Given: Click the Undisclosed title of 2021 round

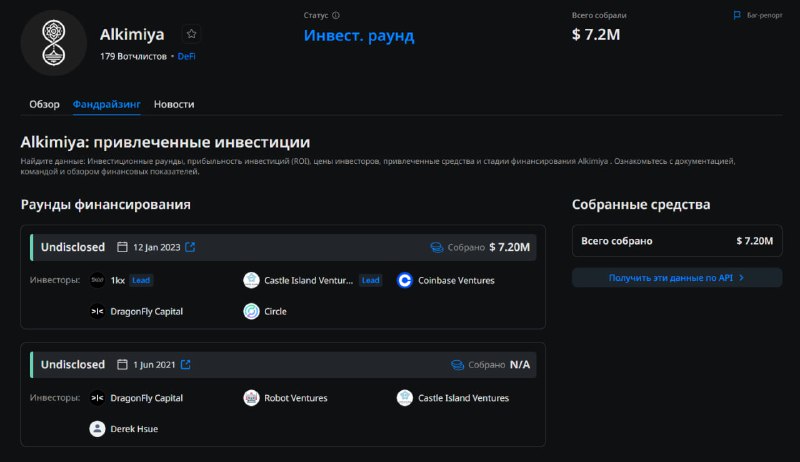Looking at the screenshot, I should 73,365.
